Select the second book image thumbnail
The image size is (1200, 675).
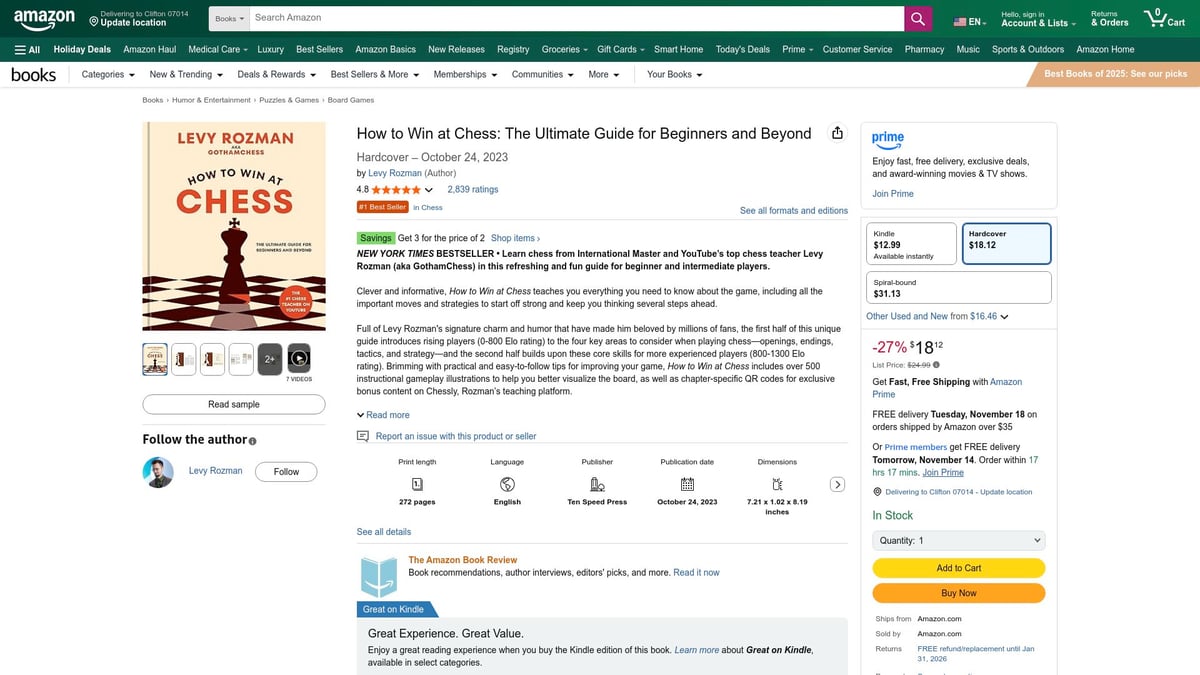[183, 358]
